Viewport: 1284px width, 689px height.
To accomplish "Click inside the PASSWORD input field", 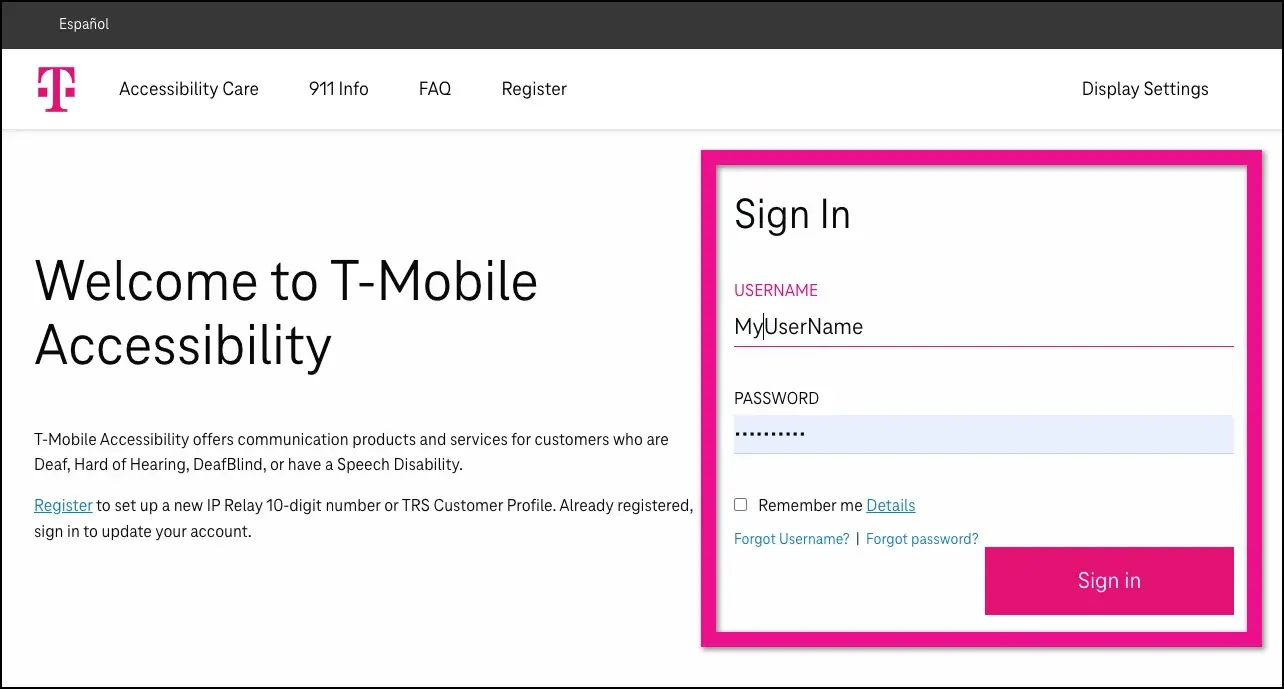I will [x=983, y=433].
